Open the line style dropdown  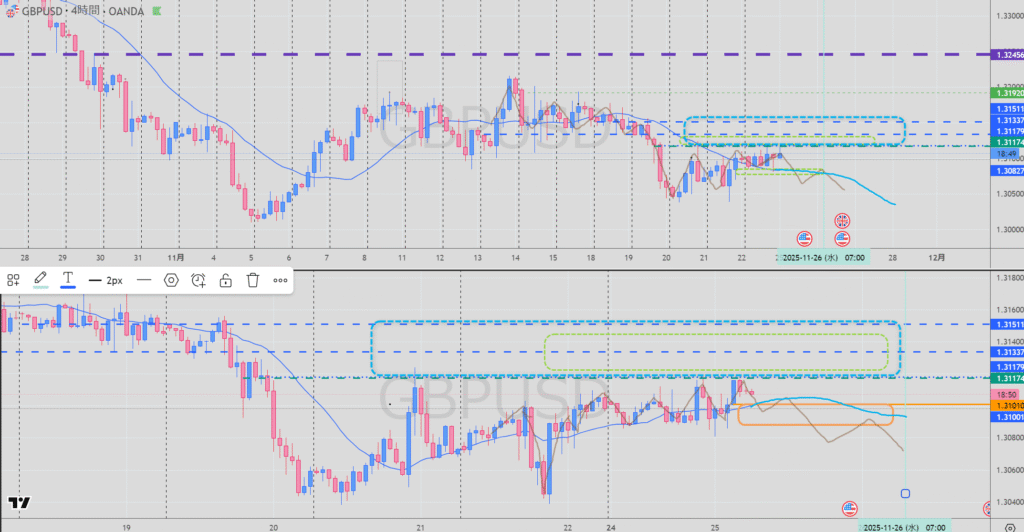point(143,280)
